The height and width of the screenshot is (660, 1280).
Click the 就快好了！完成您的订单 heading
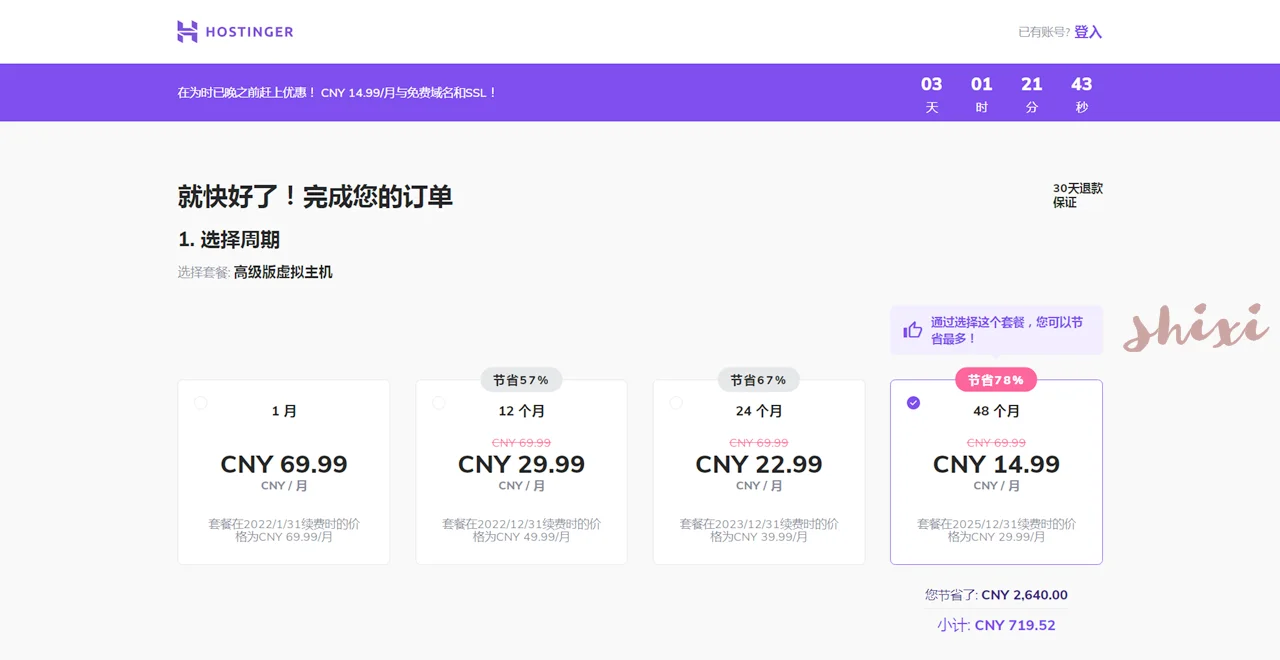(315, 196)
